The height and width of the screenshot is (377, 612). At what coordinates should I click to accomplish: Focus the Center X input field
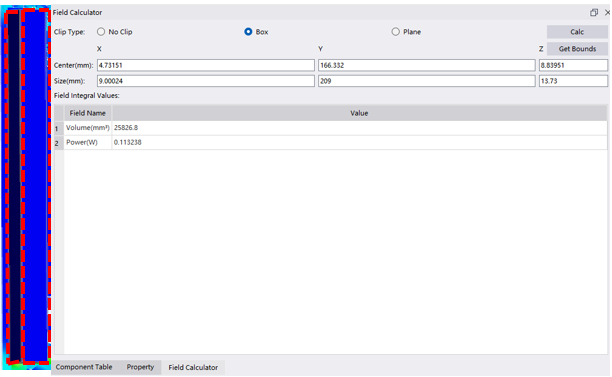(206, 65)
